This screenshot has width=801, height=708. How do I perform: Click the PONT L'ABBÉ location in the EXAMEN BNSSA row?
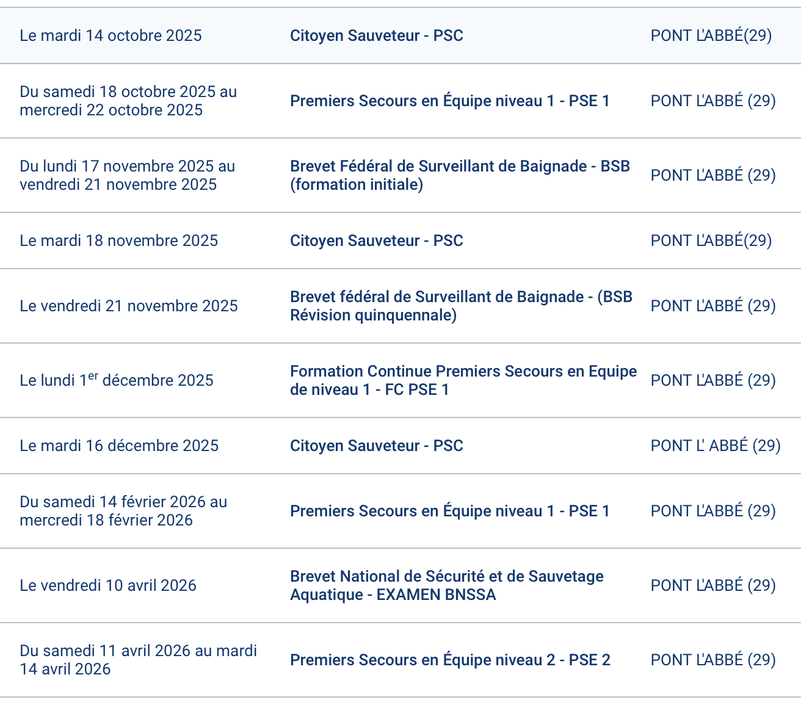(x=712, y=586)
